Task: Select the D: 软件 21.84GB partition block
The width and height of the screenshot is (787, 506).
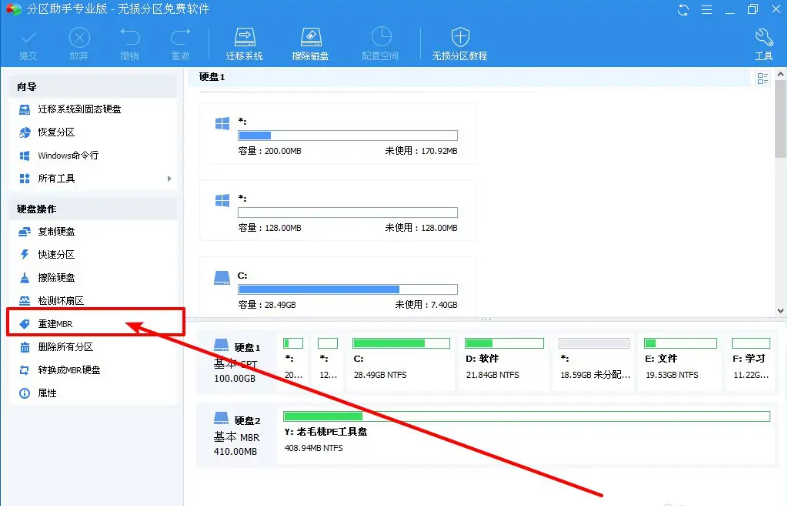Action: click(504, 360)
